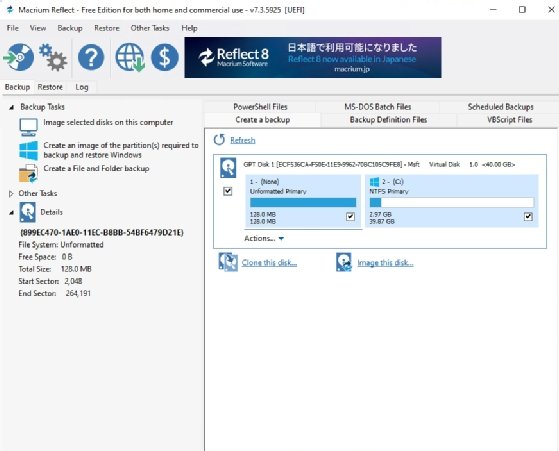Click Create a File and Folder backup

pos(96,168)
